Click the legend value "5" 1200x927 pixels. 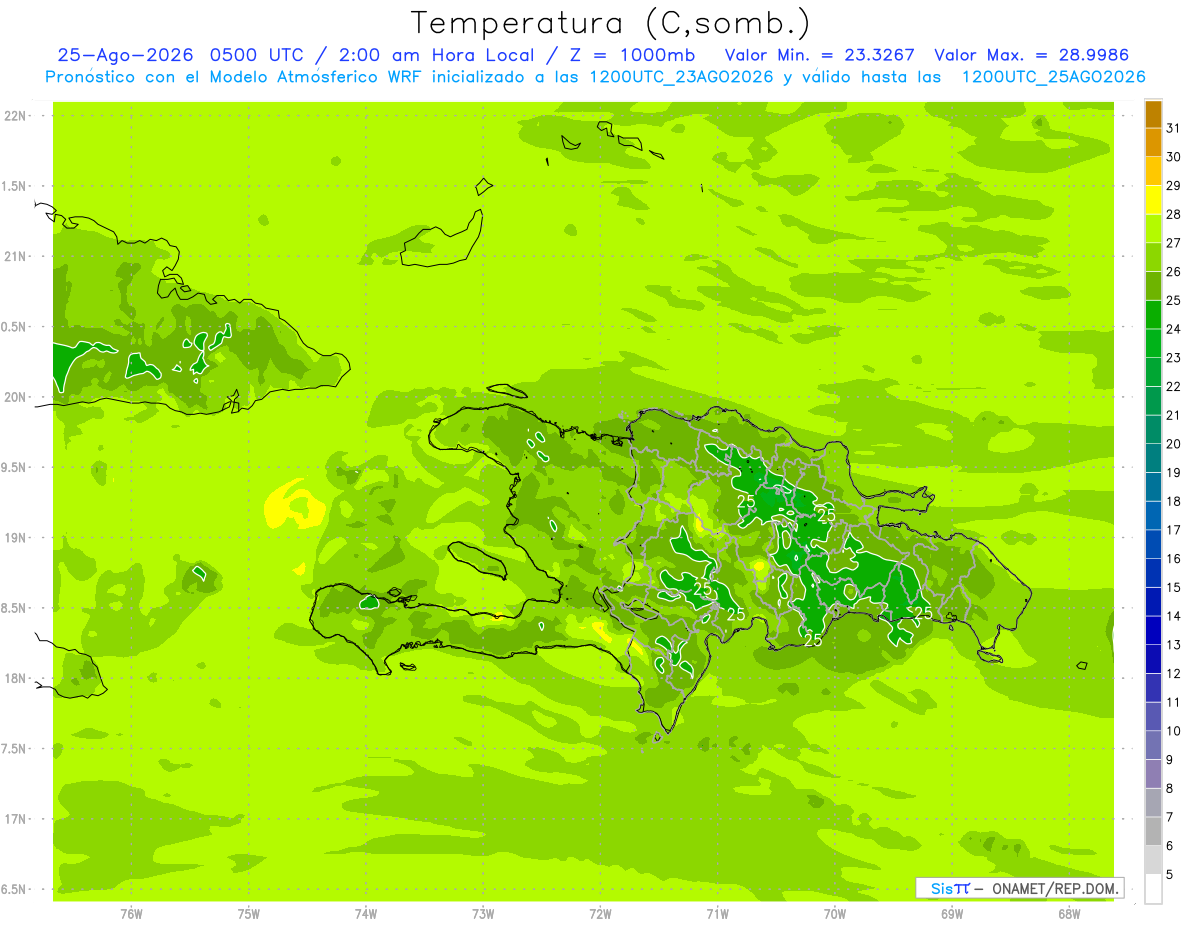(1171, 875)
